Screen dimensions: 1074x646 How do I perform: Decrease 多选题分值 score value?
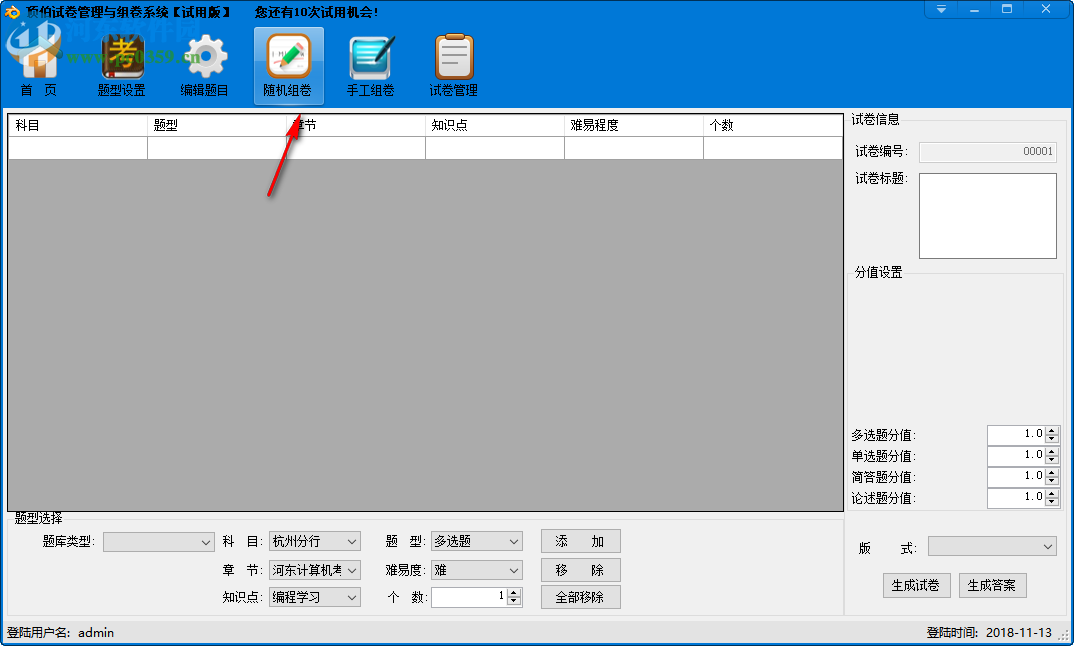pyautogui.click(x=1051, y=439)
